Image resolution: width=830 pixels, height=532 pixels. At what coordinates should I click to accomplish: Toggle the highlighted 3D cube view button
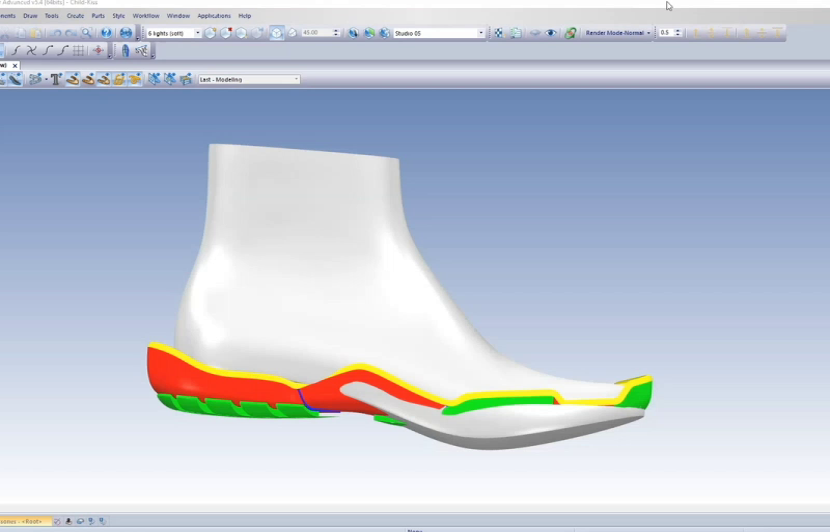[276, 33]
